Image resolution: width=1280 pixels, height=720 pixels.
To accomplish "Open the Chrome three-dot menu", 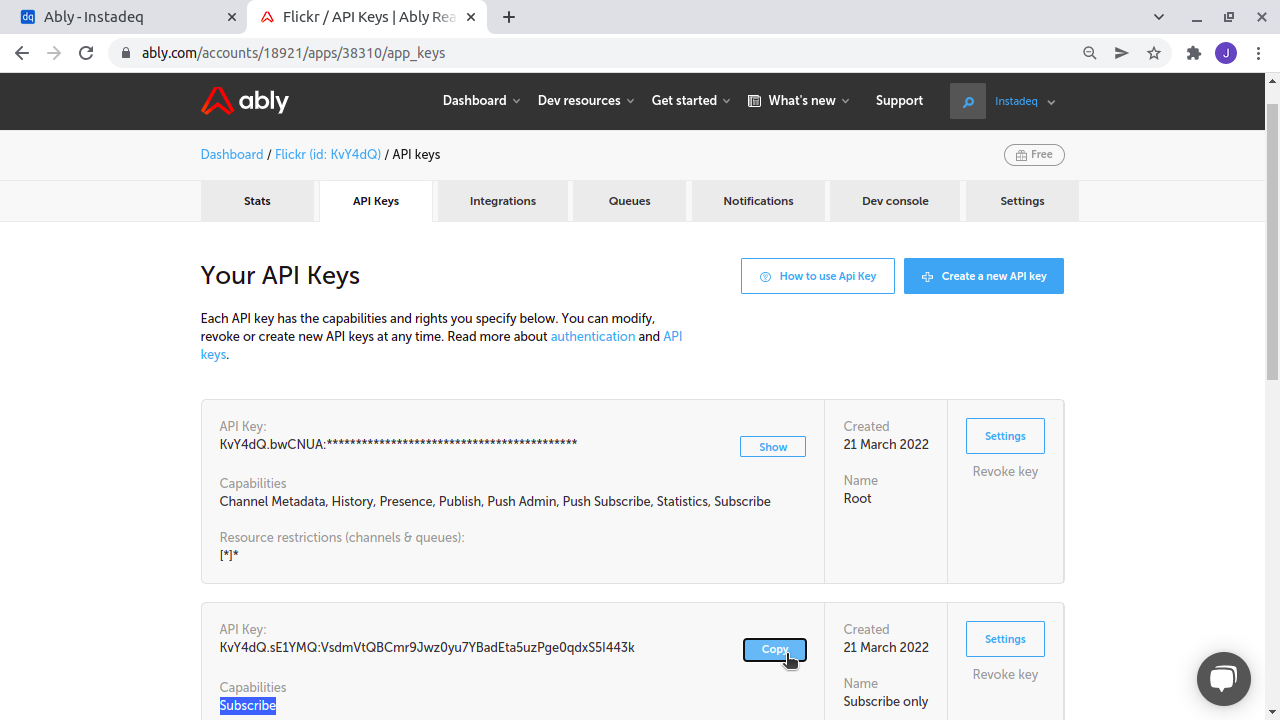I will click(1258, 53).
